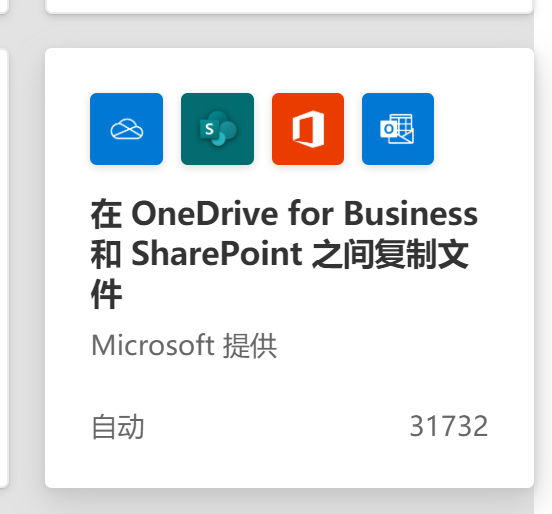Click the white vertical strip at right edge
Viewport: 552px width, 514px height.
[x=543, y=257]
